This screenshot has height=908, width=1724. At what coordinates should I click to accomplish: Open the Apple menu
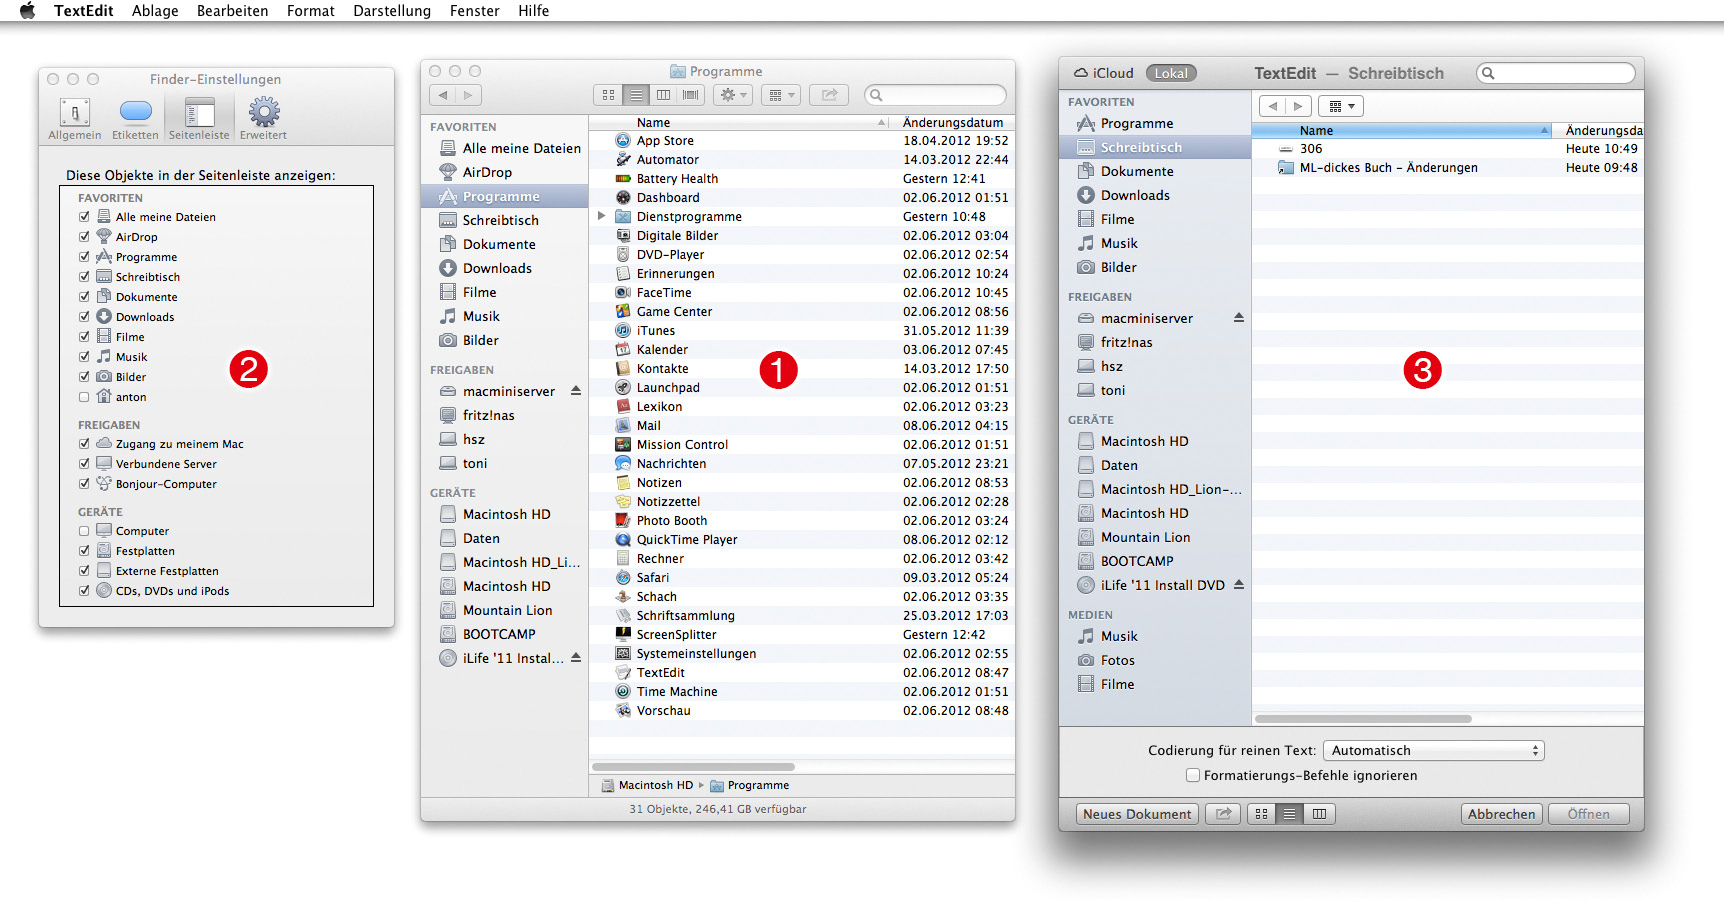tap(27, 11)
